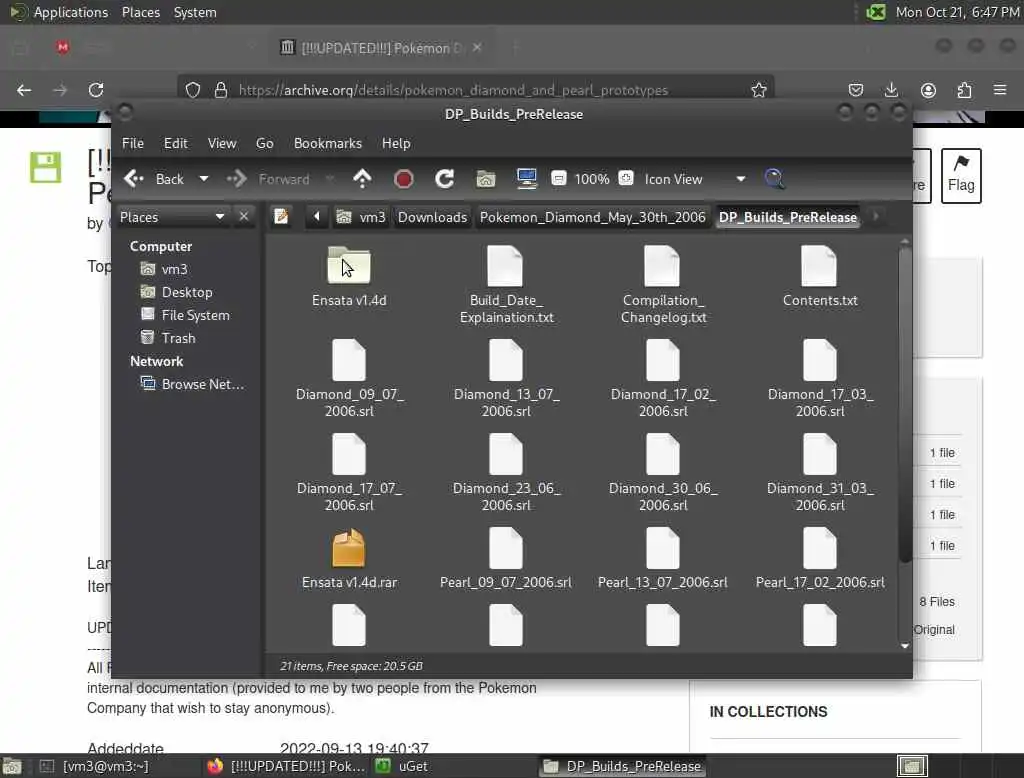Zoom in with the plus icon
This screenshot has height=778, width=1024.
pyautogui.click(x=626, y=178)
